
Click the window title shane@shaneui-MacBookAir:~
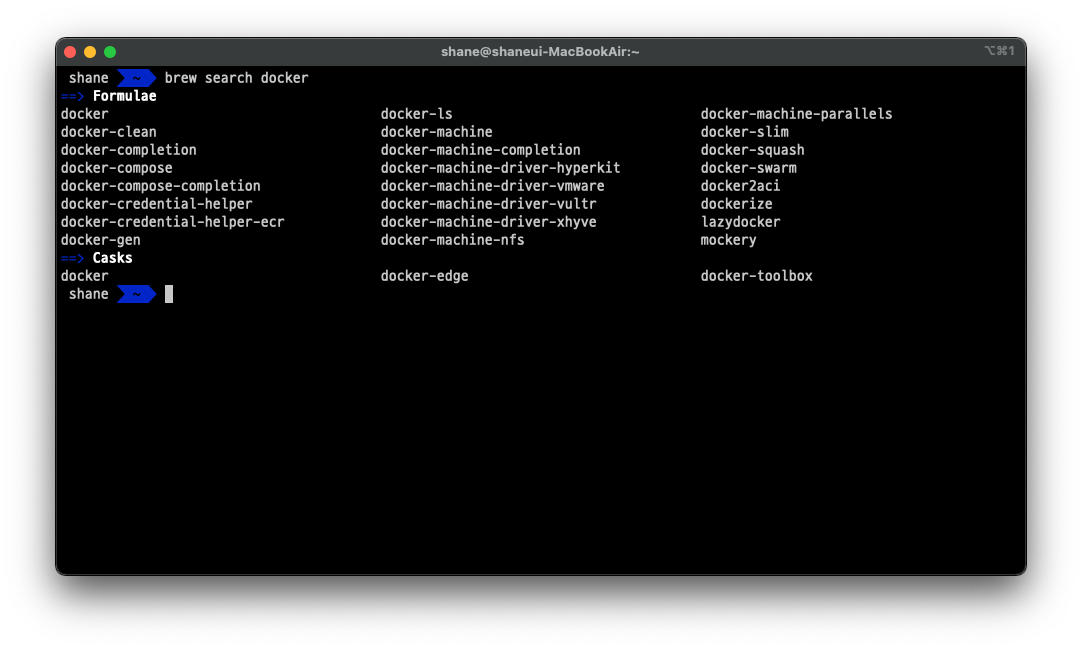point(540,52)
